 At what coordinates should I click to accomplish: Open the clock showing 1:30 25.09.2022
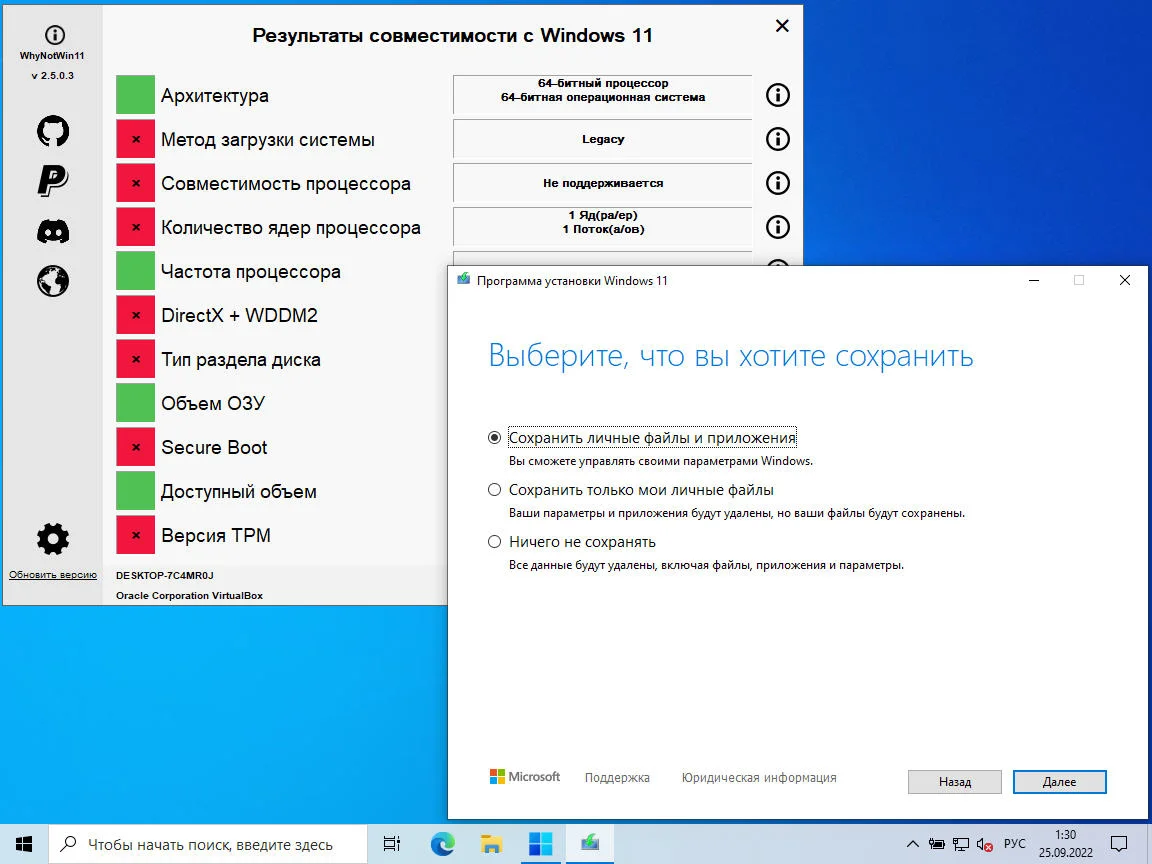(x=1065, y=844)
